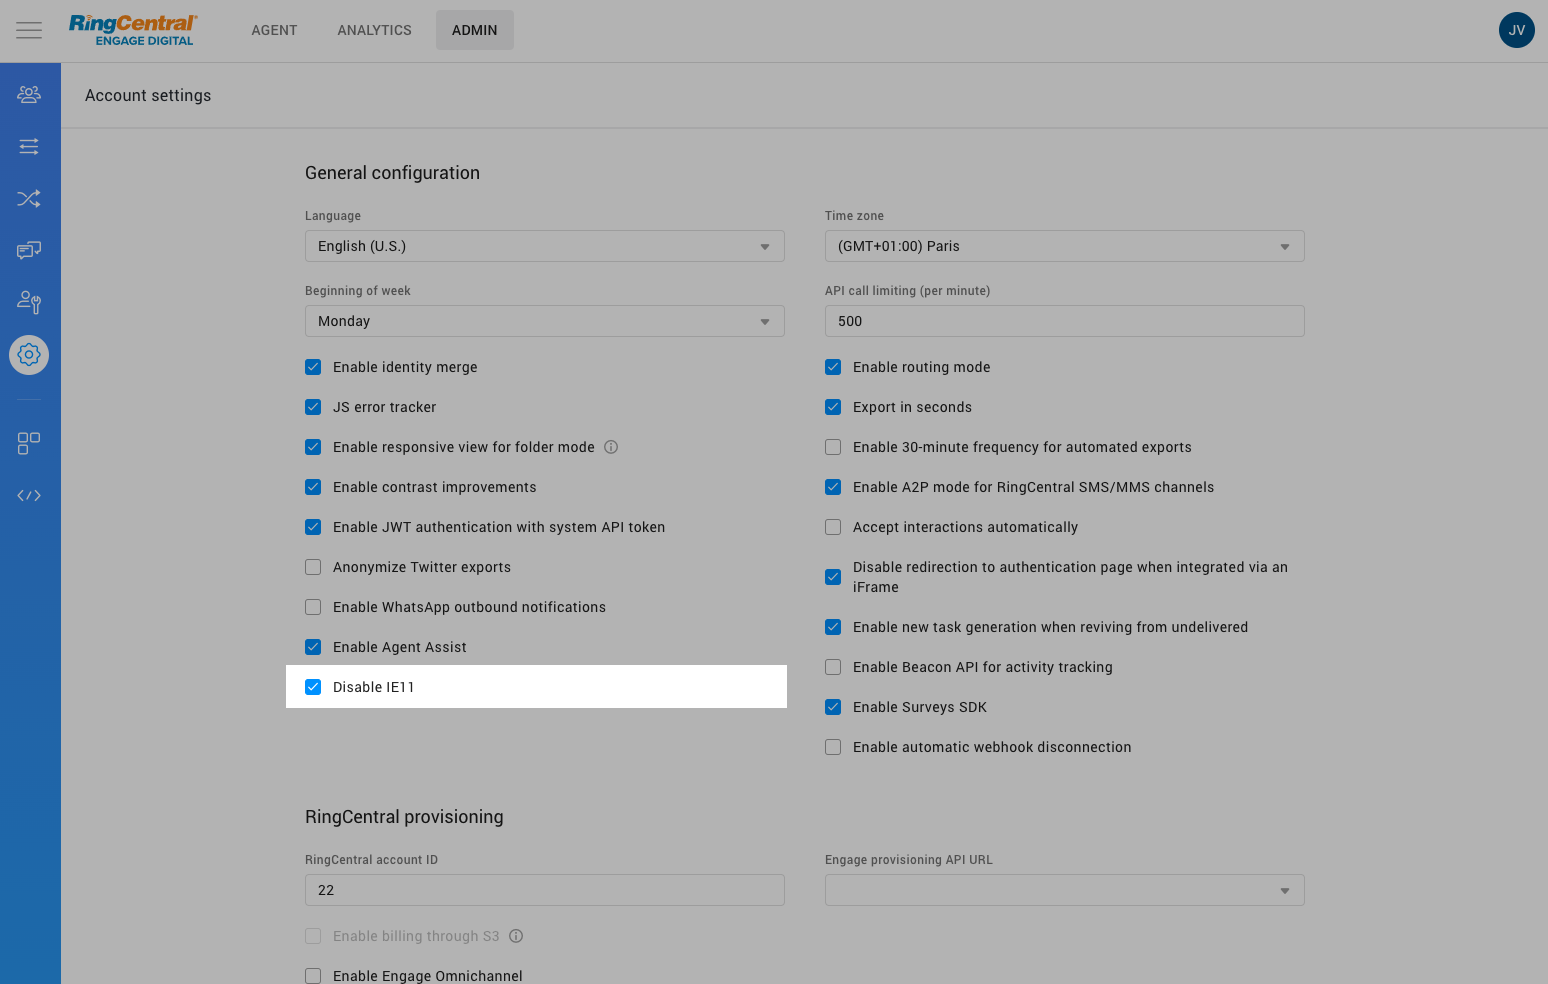Screen dimensions: 1548x984
Task: Toggle Enable A2P mode for SMS/MMS checkbox
Action: tap(833, 487)
